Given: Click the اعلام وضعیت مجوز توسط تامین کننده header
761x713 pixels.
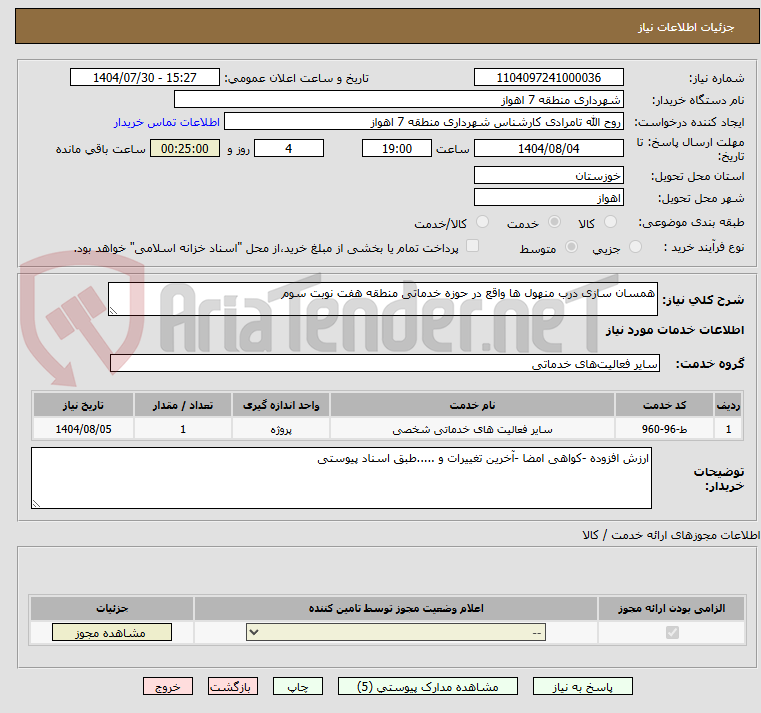Looking at the screenshot, I should (396, 608).
